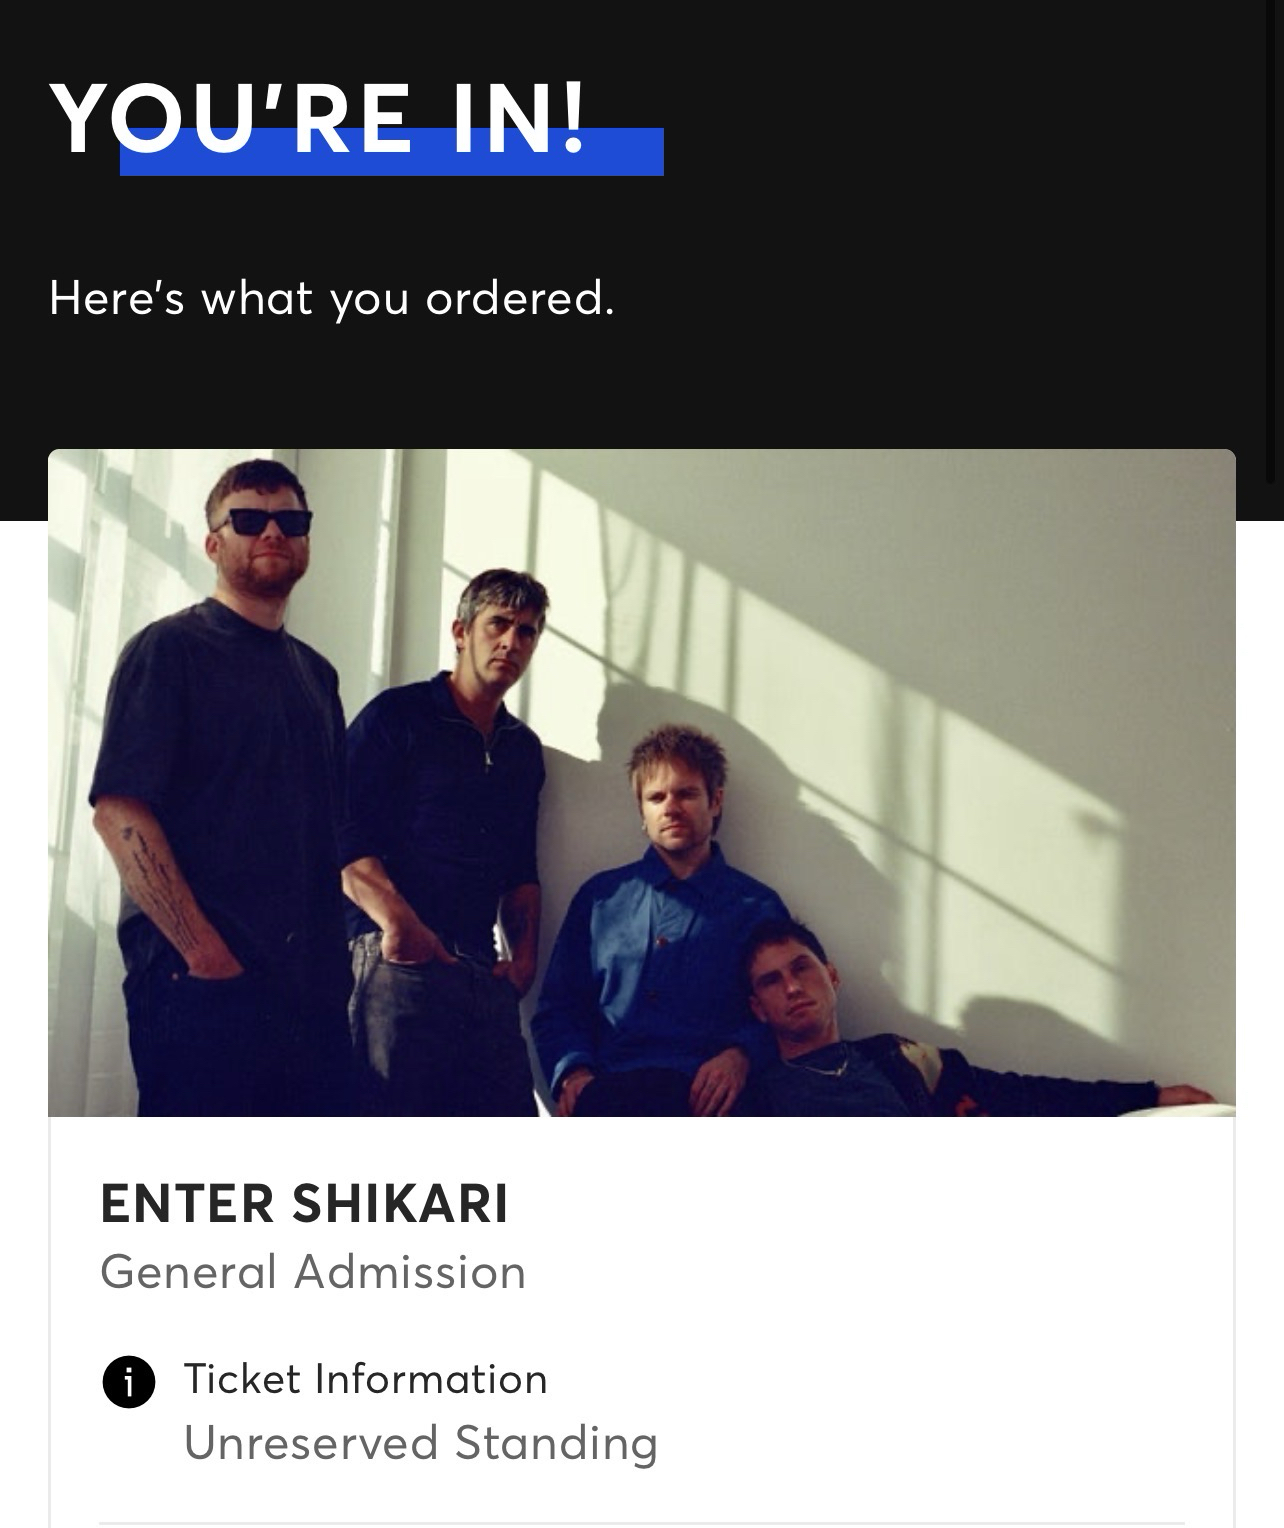The height and width of the screenshot is (1528, 1284).
Task: Click the word SHIKARI in event name
Action: pos(400,1203)
